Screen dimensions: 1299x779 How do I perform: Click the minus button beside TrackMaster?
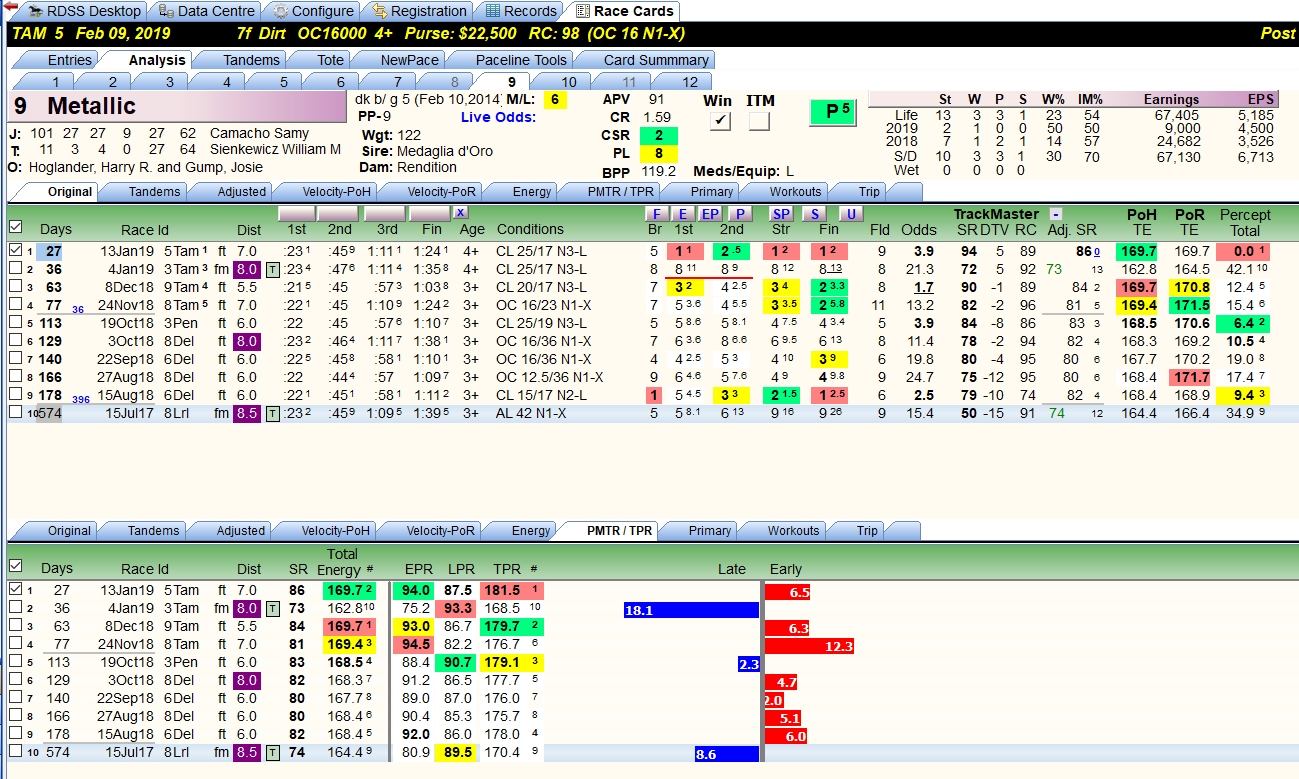1056,214
